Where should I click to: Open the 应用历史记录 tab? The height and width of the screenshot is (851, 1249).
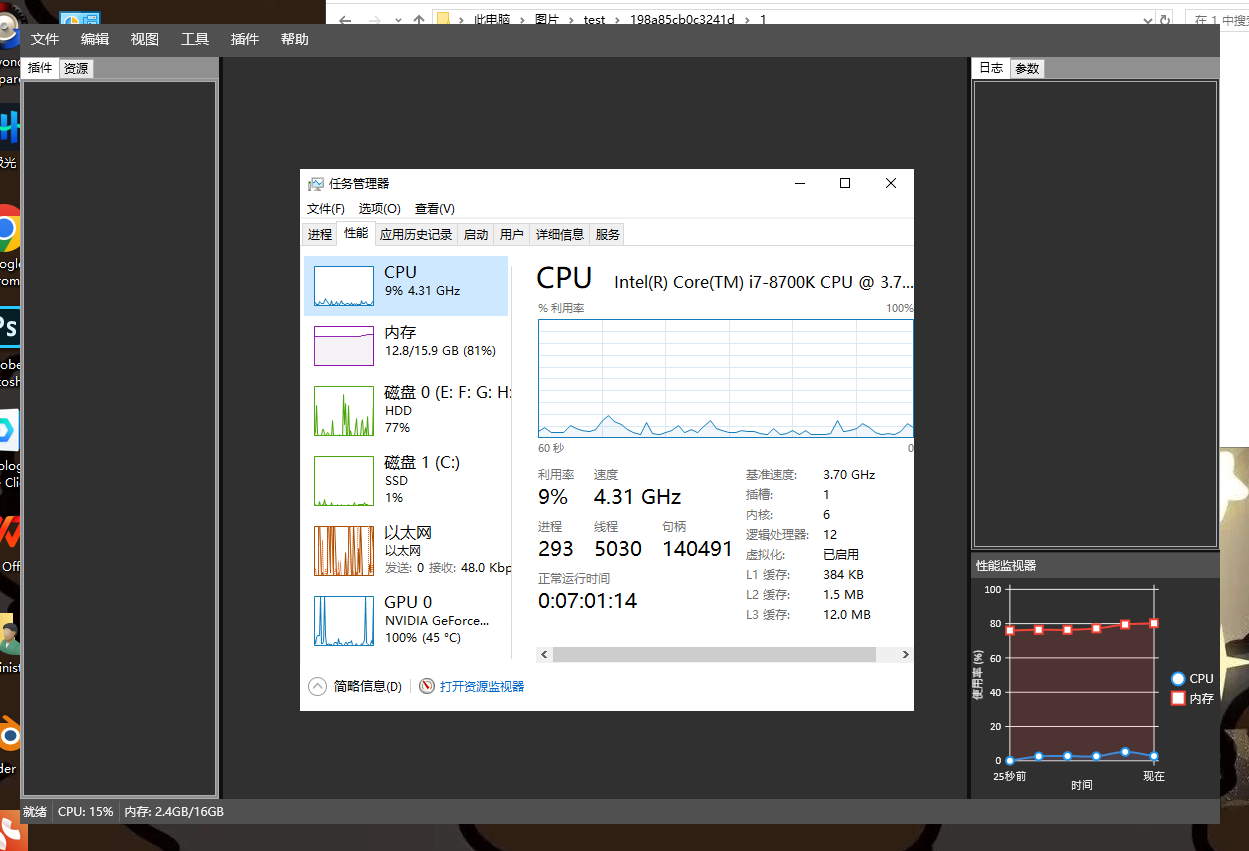[x=416, y=234]
